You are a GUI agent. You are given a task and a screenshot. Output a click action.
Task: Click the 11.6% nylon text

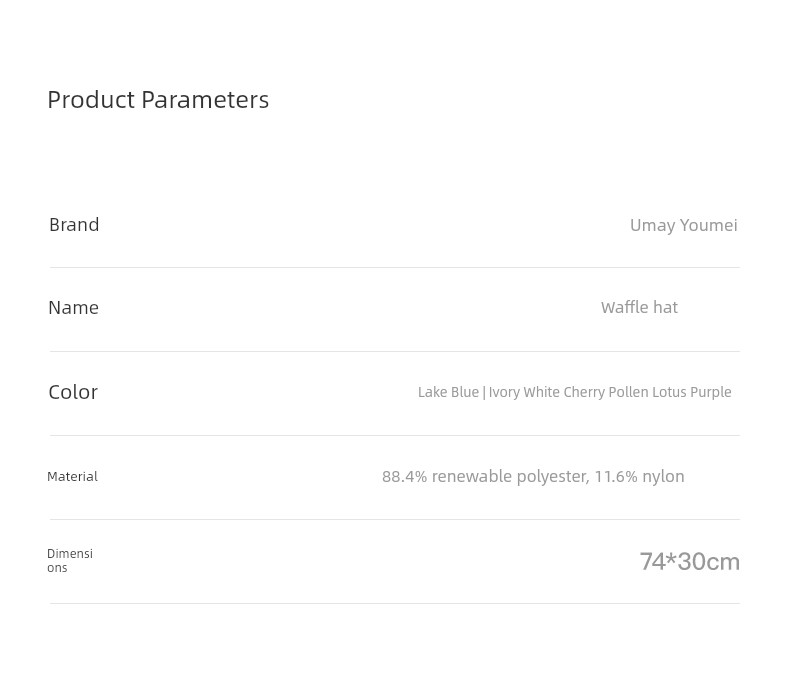click(x=639, y=476)
